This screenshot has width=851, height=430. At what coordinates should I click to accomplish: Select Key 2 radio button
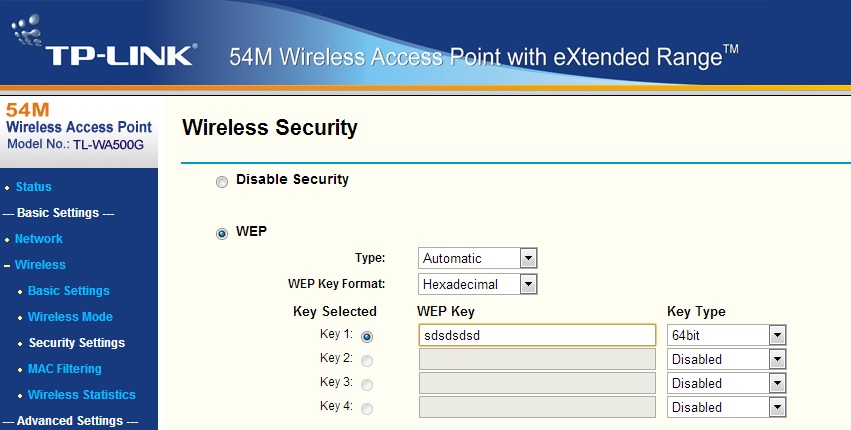(367, 360)
